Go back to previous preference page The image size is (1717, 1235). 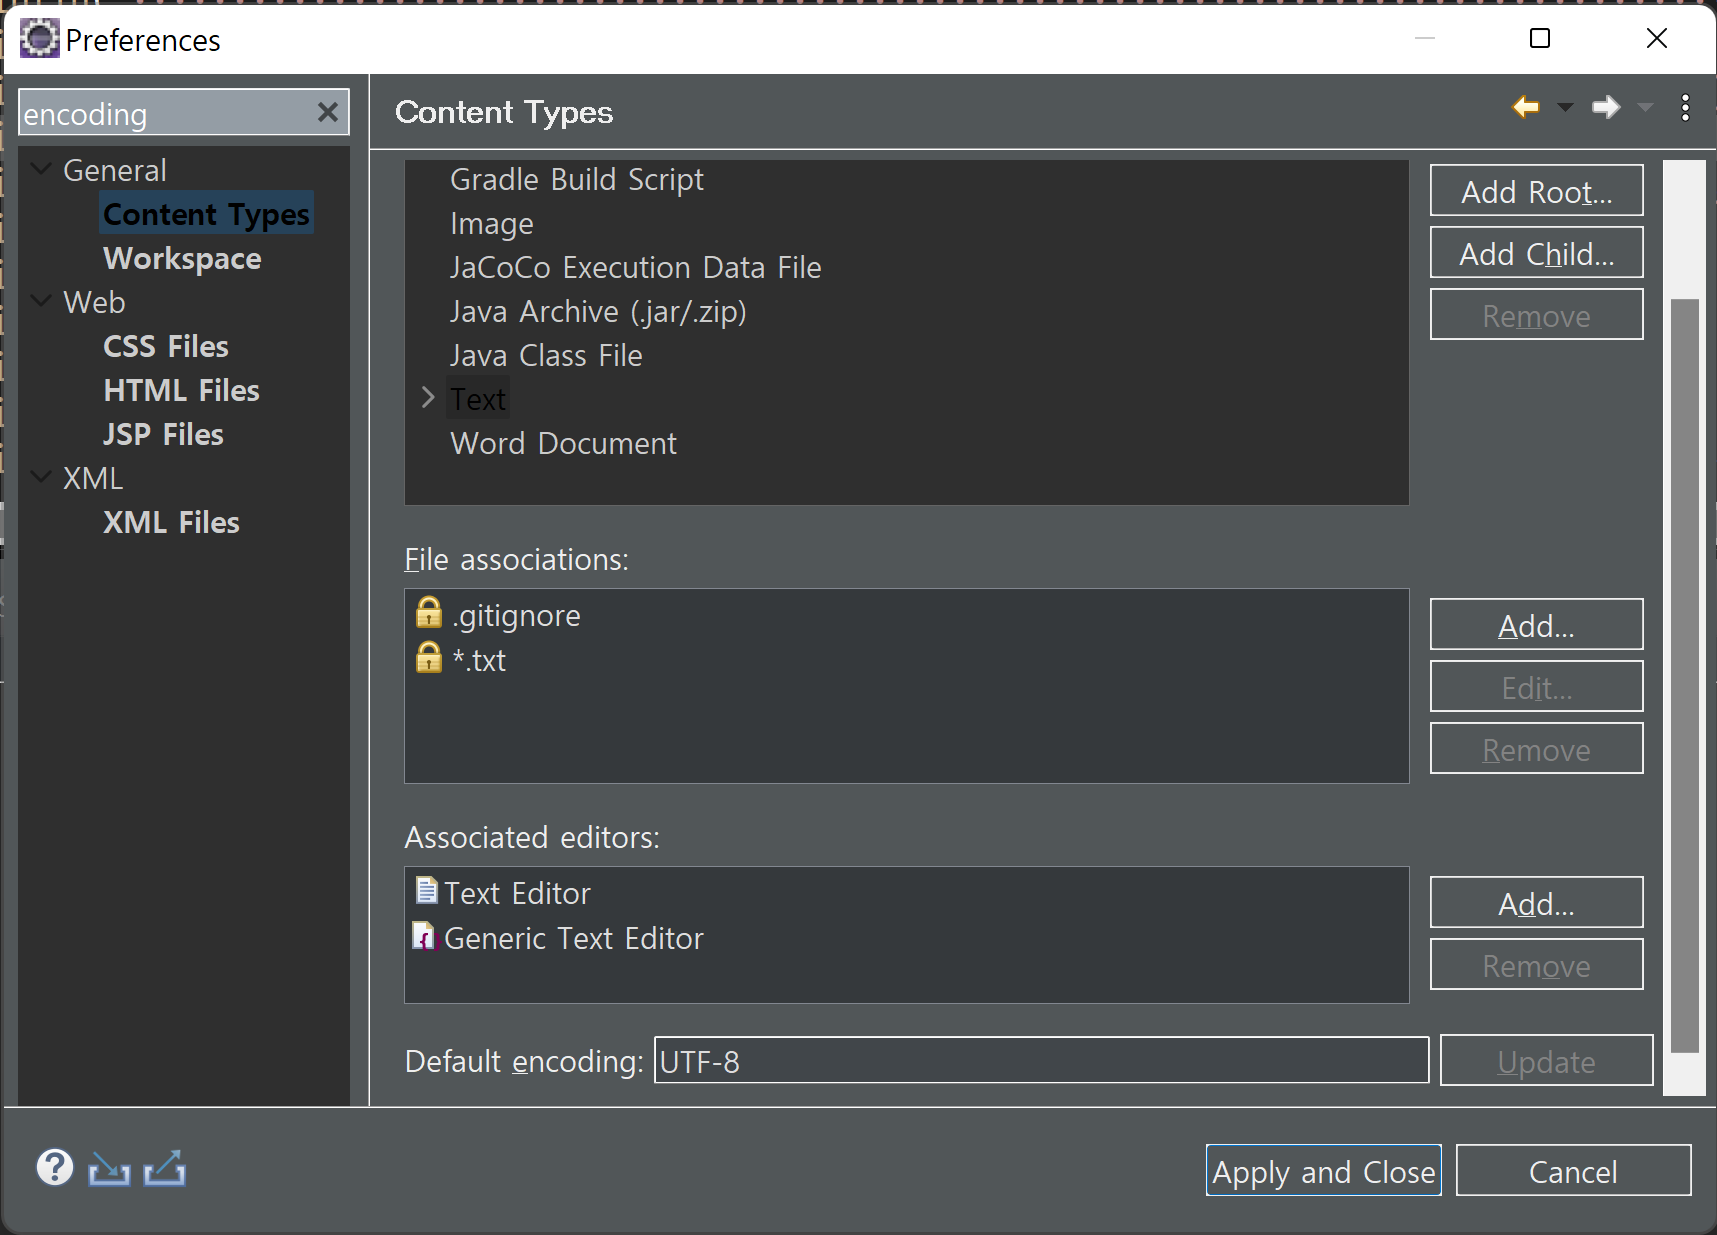1526,107
